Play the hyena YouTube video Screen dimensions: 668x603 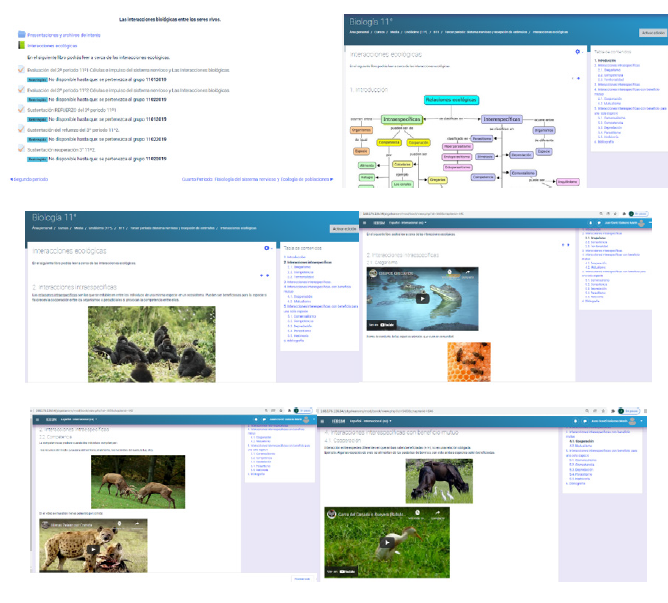click(x=92, y=548)
